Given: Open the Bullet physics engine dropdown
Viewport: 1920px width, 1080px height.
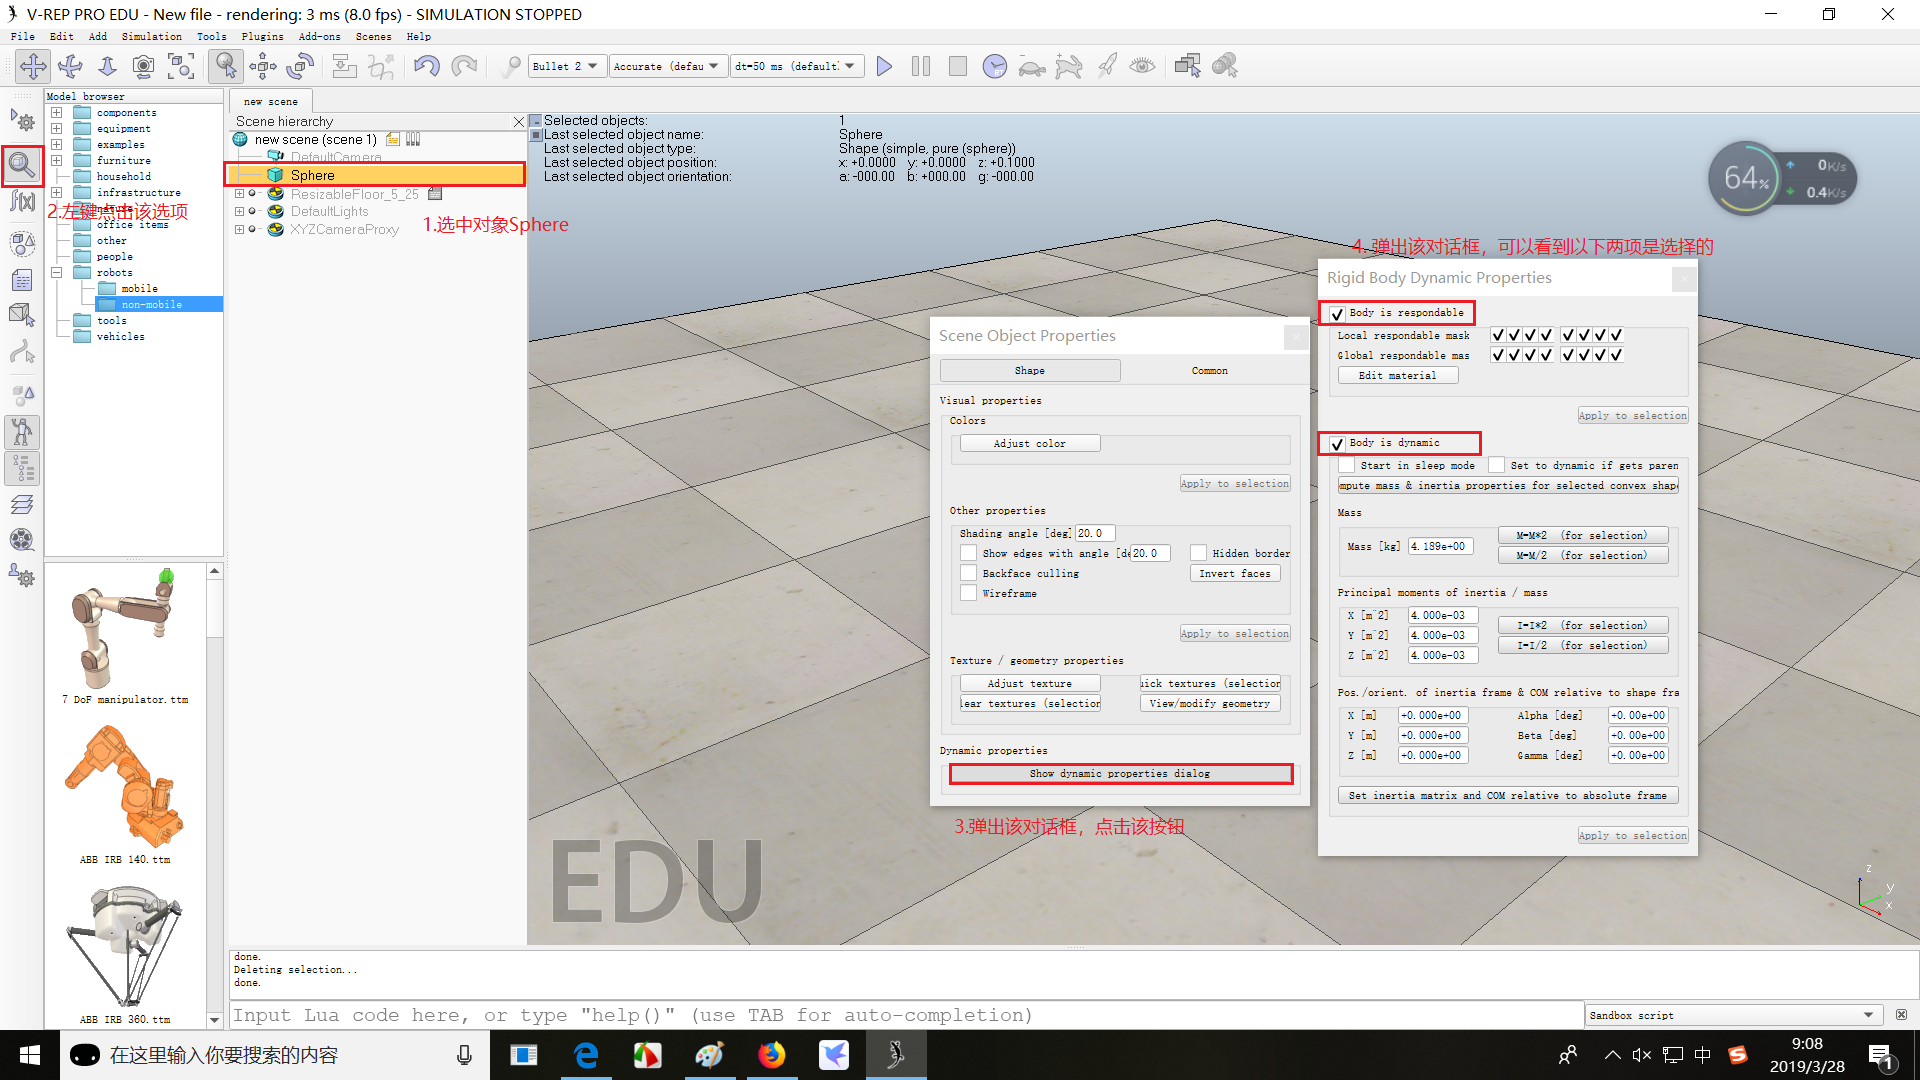Looking at the screenshot, I should click(x=566, y=66).
